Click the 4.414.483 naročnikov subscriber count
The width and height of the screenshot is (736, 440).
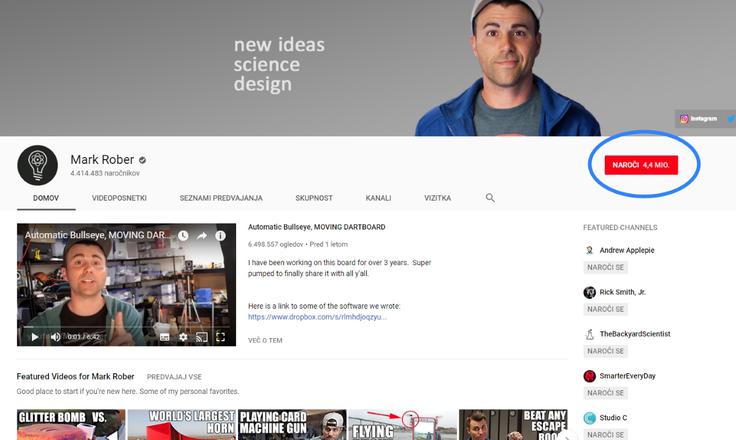pos(105,173)
